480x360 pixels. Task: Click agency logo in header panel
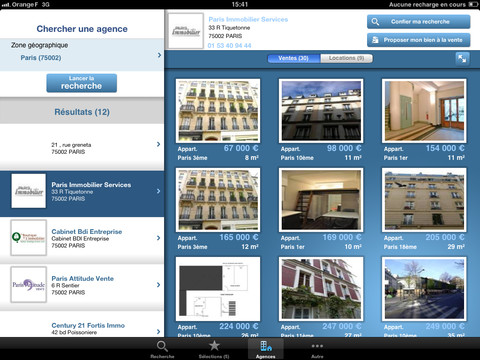pyautogui.click(x=186, y=31)
